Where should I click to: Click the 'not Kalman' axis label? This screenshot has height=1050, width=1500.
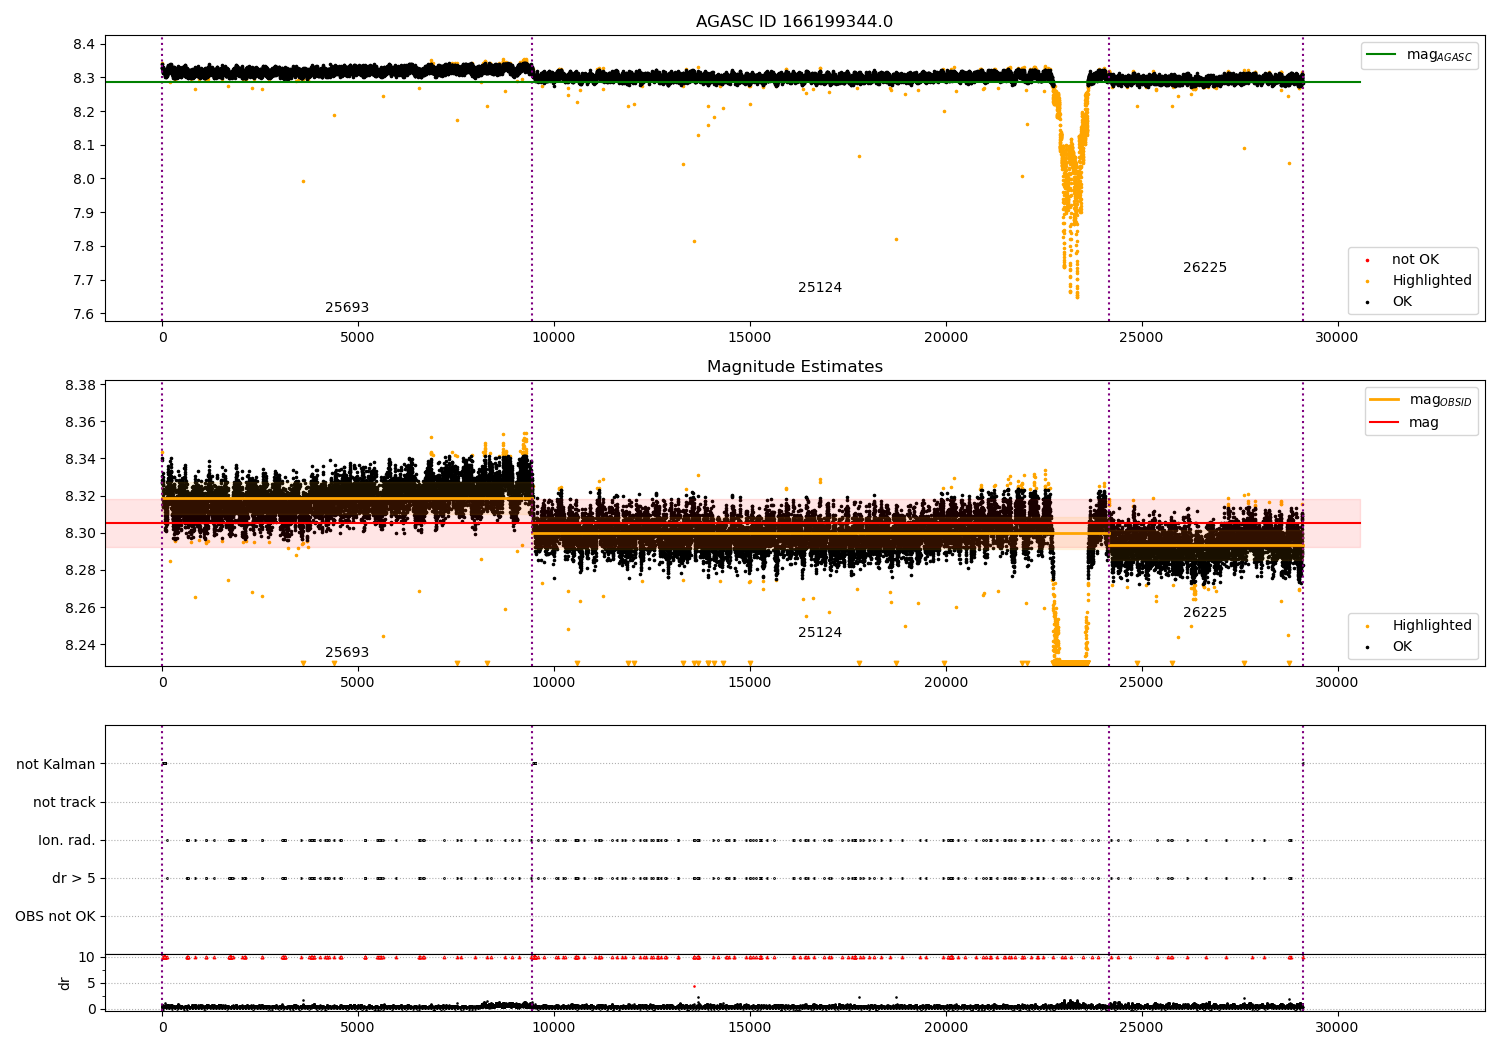(56, 764)
